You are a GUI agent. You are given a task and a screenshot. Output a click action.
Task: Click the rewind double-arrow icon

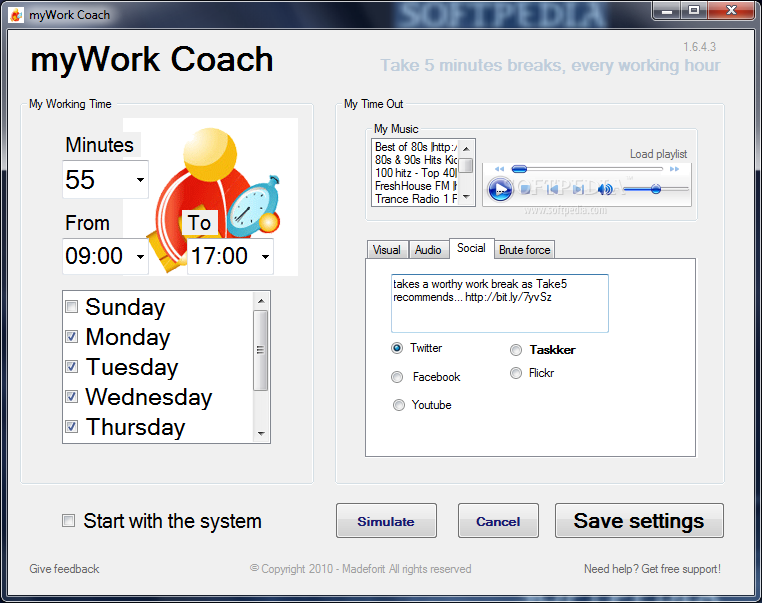(x=500, y=169)
